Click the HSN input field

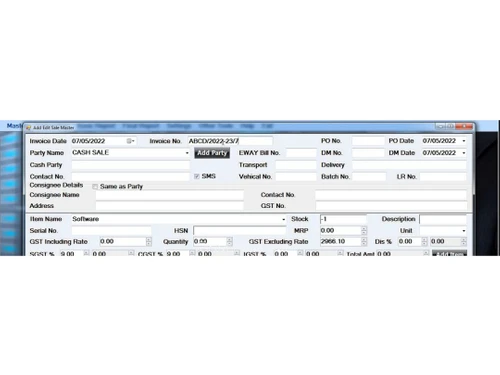coord(239,231)
